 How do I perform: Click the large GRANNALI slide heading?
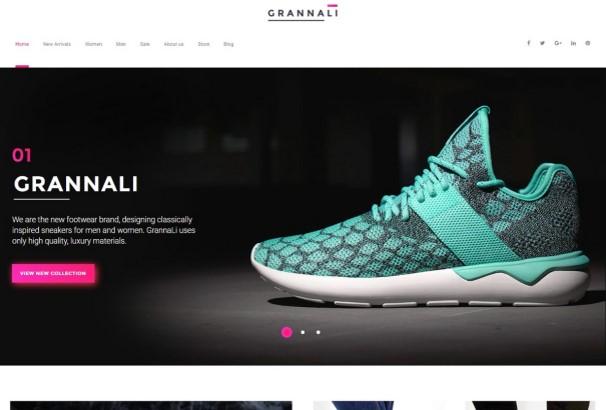point(76,184)
